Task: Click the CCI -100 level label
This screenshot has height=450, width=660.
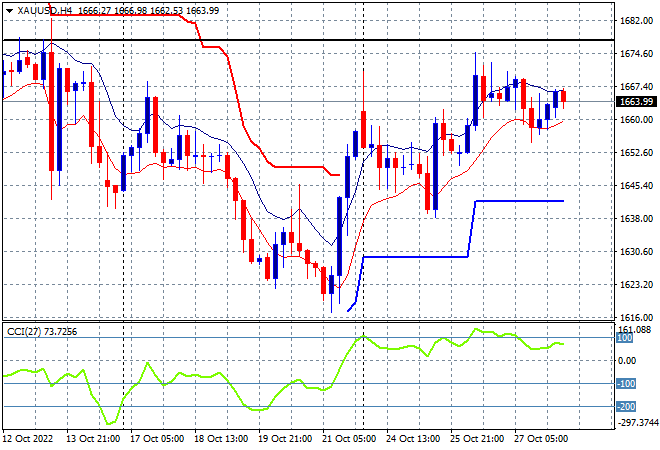Action: (626, 383)
